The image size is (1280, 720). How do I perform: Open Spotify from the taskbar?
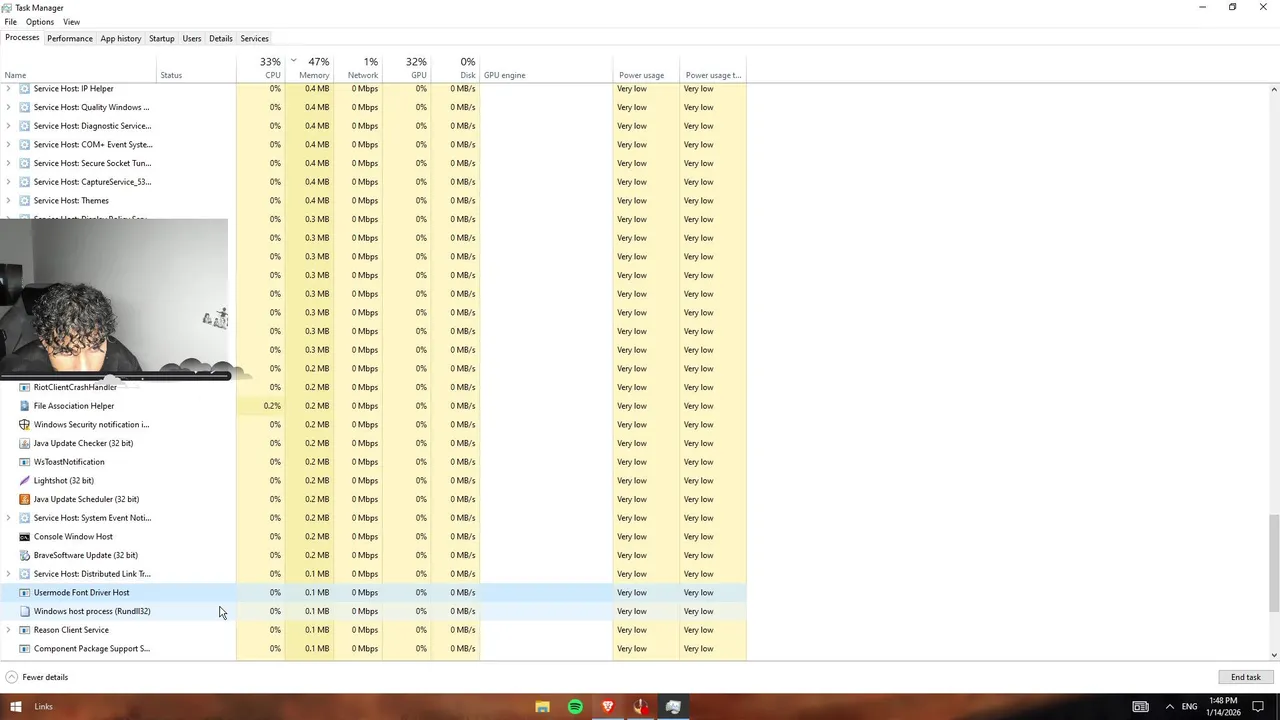coord(575,707)
